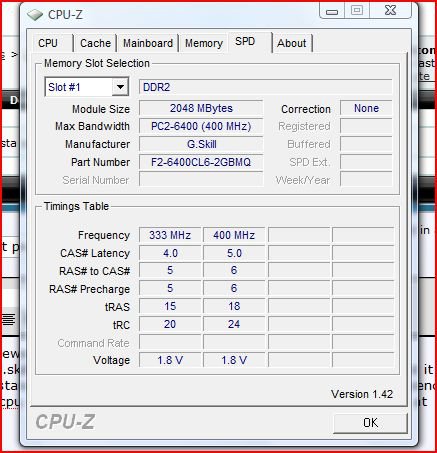Screen dimensions: 437x453
Task: Click the 400 MHz frequency cell
Action: [x=234, y=235]
